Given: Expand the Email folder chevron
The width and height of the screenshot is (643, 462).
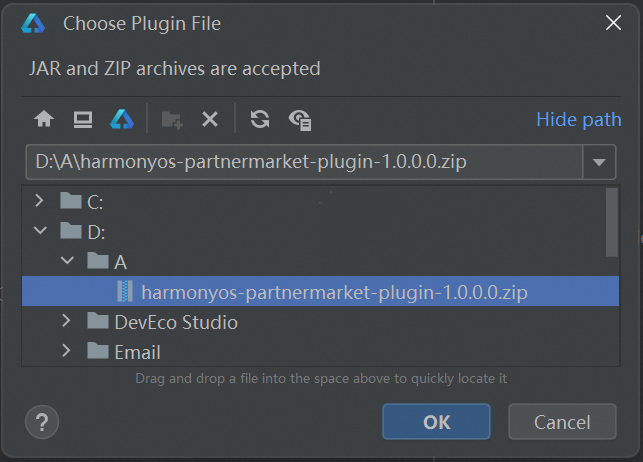Looking at the screenshot, I should pyautogui.click(x=66, y=350).
